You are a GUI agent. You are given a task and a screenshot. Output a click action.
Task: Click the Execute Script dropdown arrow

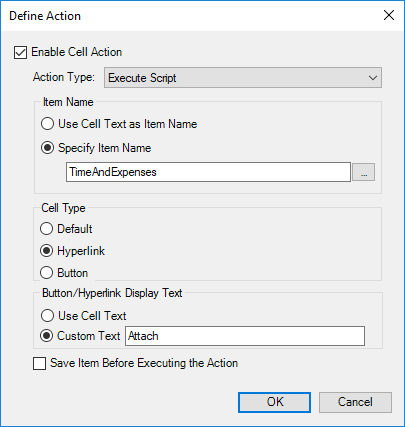pyautogui.click(x=373, y=78)
